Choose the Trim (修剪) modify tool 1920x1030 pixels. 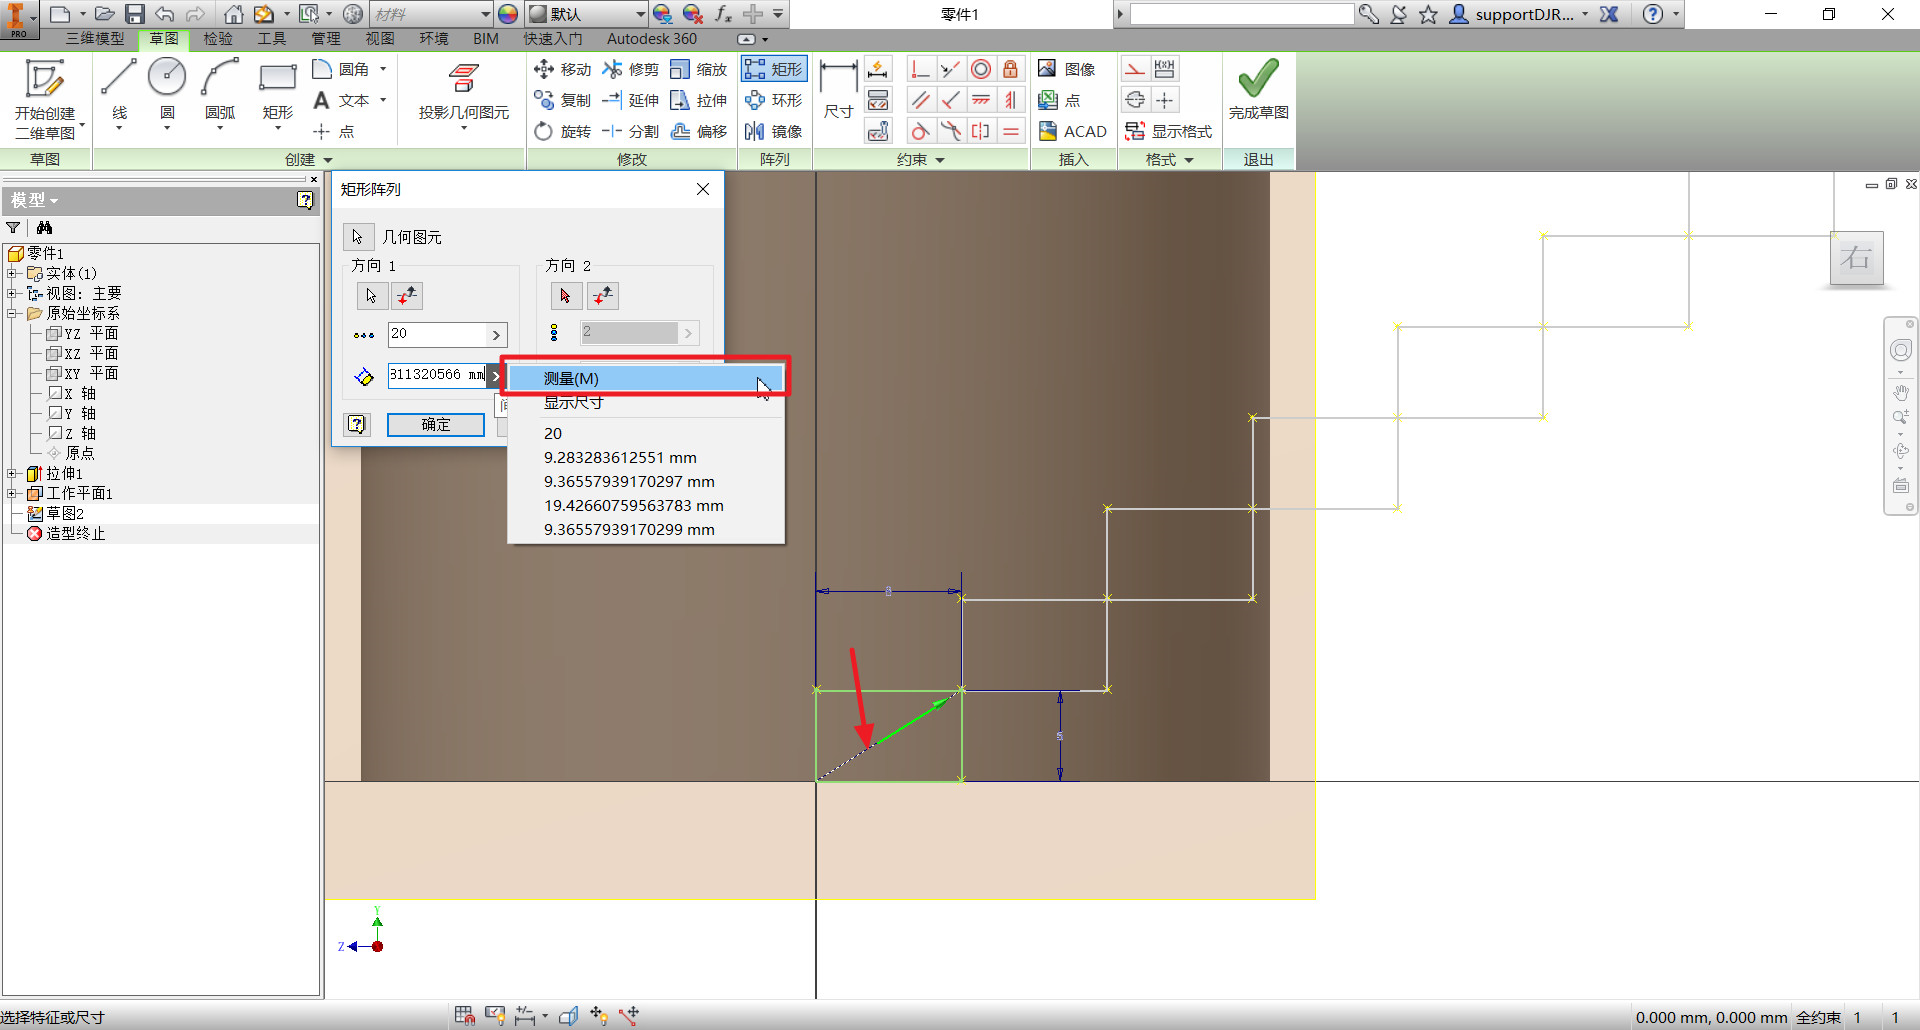pos(631,69)
